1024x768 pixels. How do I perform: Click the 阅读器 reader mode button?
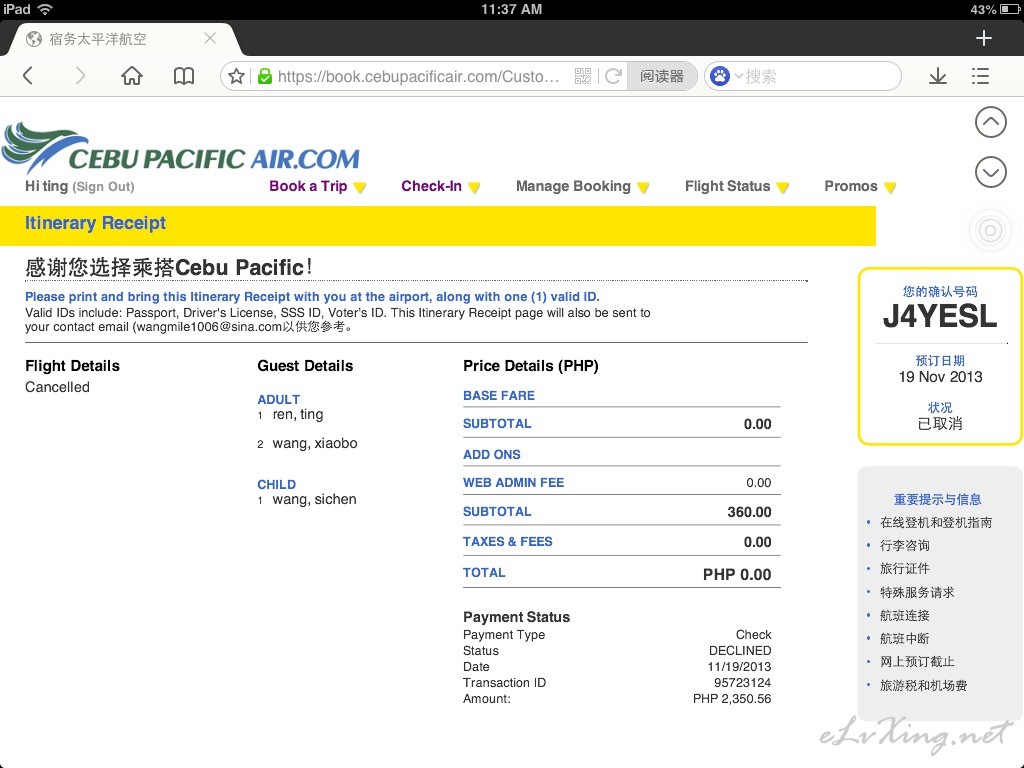point(662,76)
